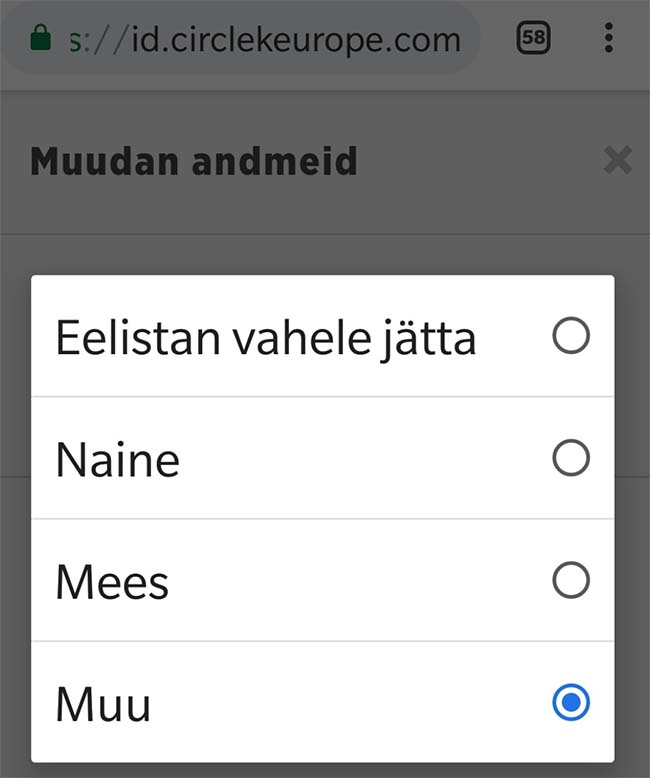Choose the Naine radio button

[571, 459]
